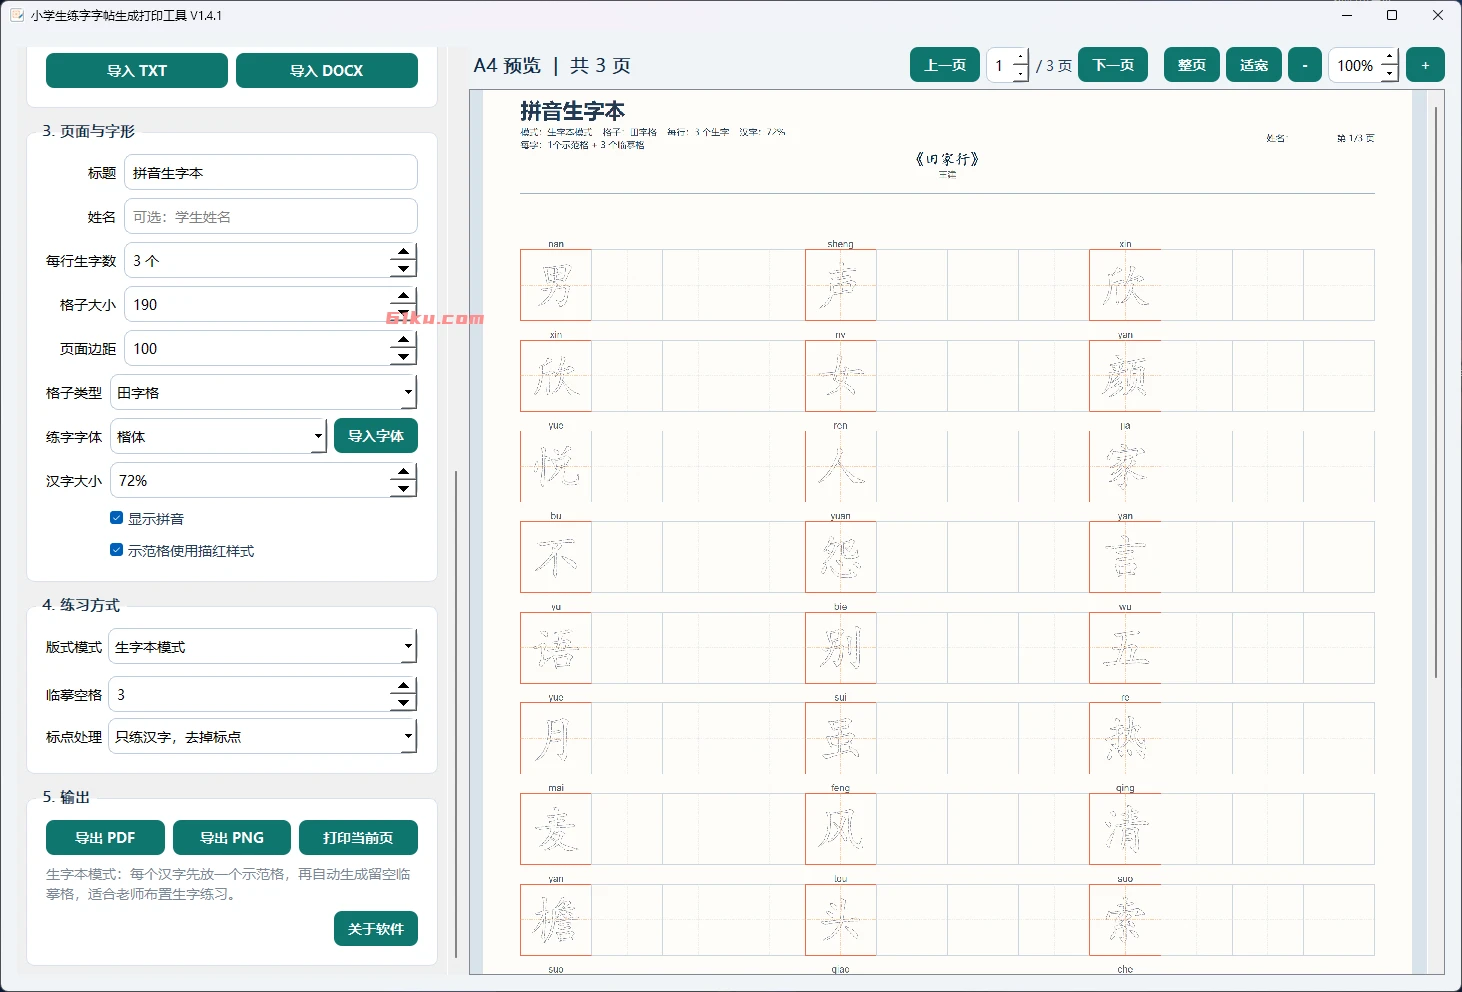1462x992 pixels.
Task: Click the preview vertical scrollbar
Action: 1436,392
